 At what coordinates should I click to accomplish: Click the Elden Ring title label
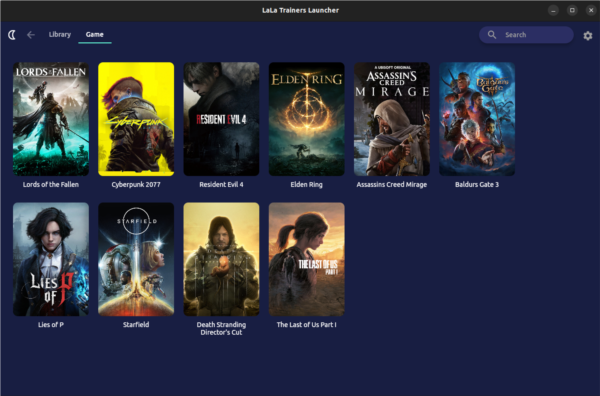coord(307,184)
